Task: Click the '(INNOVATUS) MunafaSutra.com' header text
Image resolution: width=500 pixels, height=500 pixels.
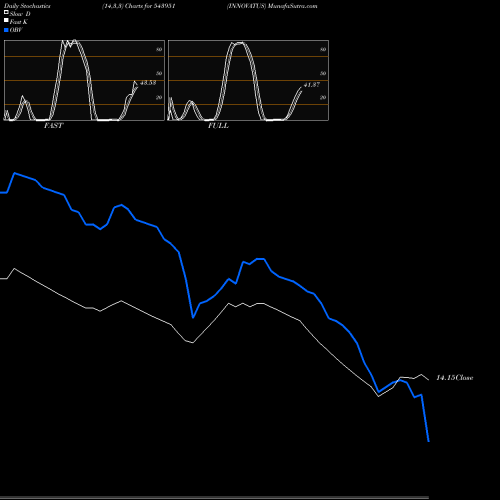Action: click(272, 6)
